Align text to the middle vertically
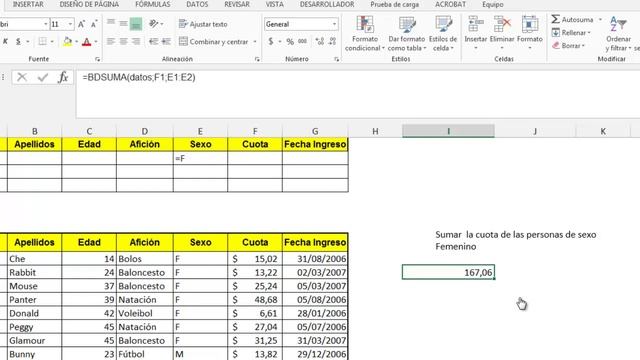The width and height of the screenshot is (640, 360). [123, 24]
